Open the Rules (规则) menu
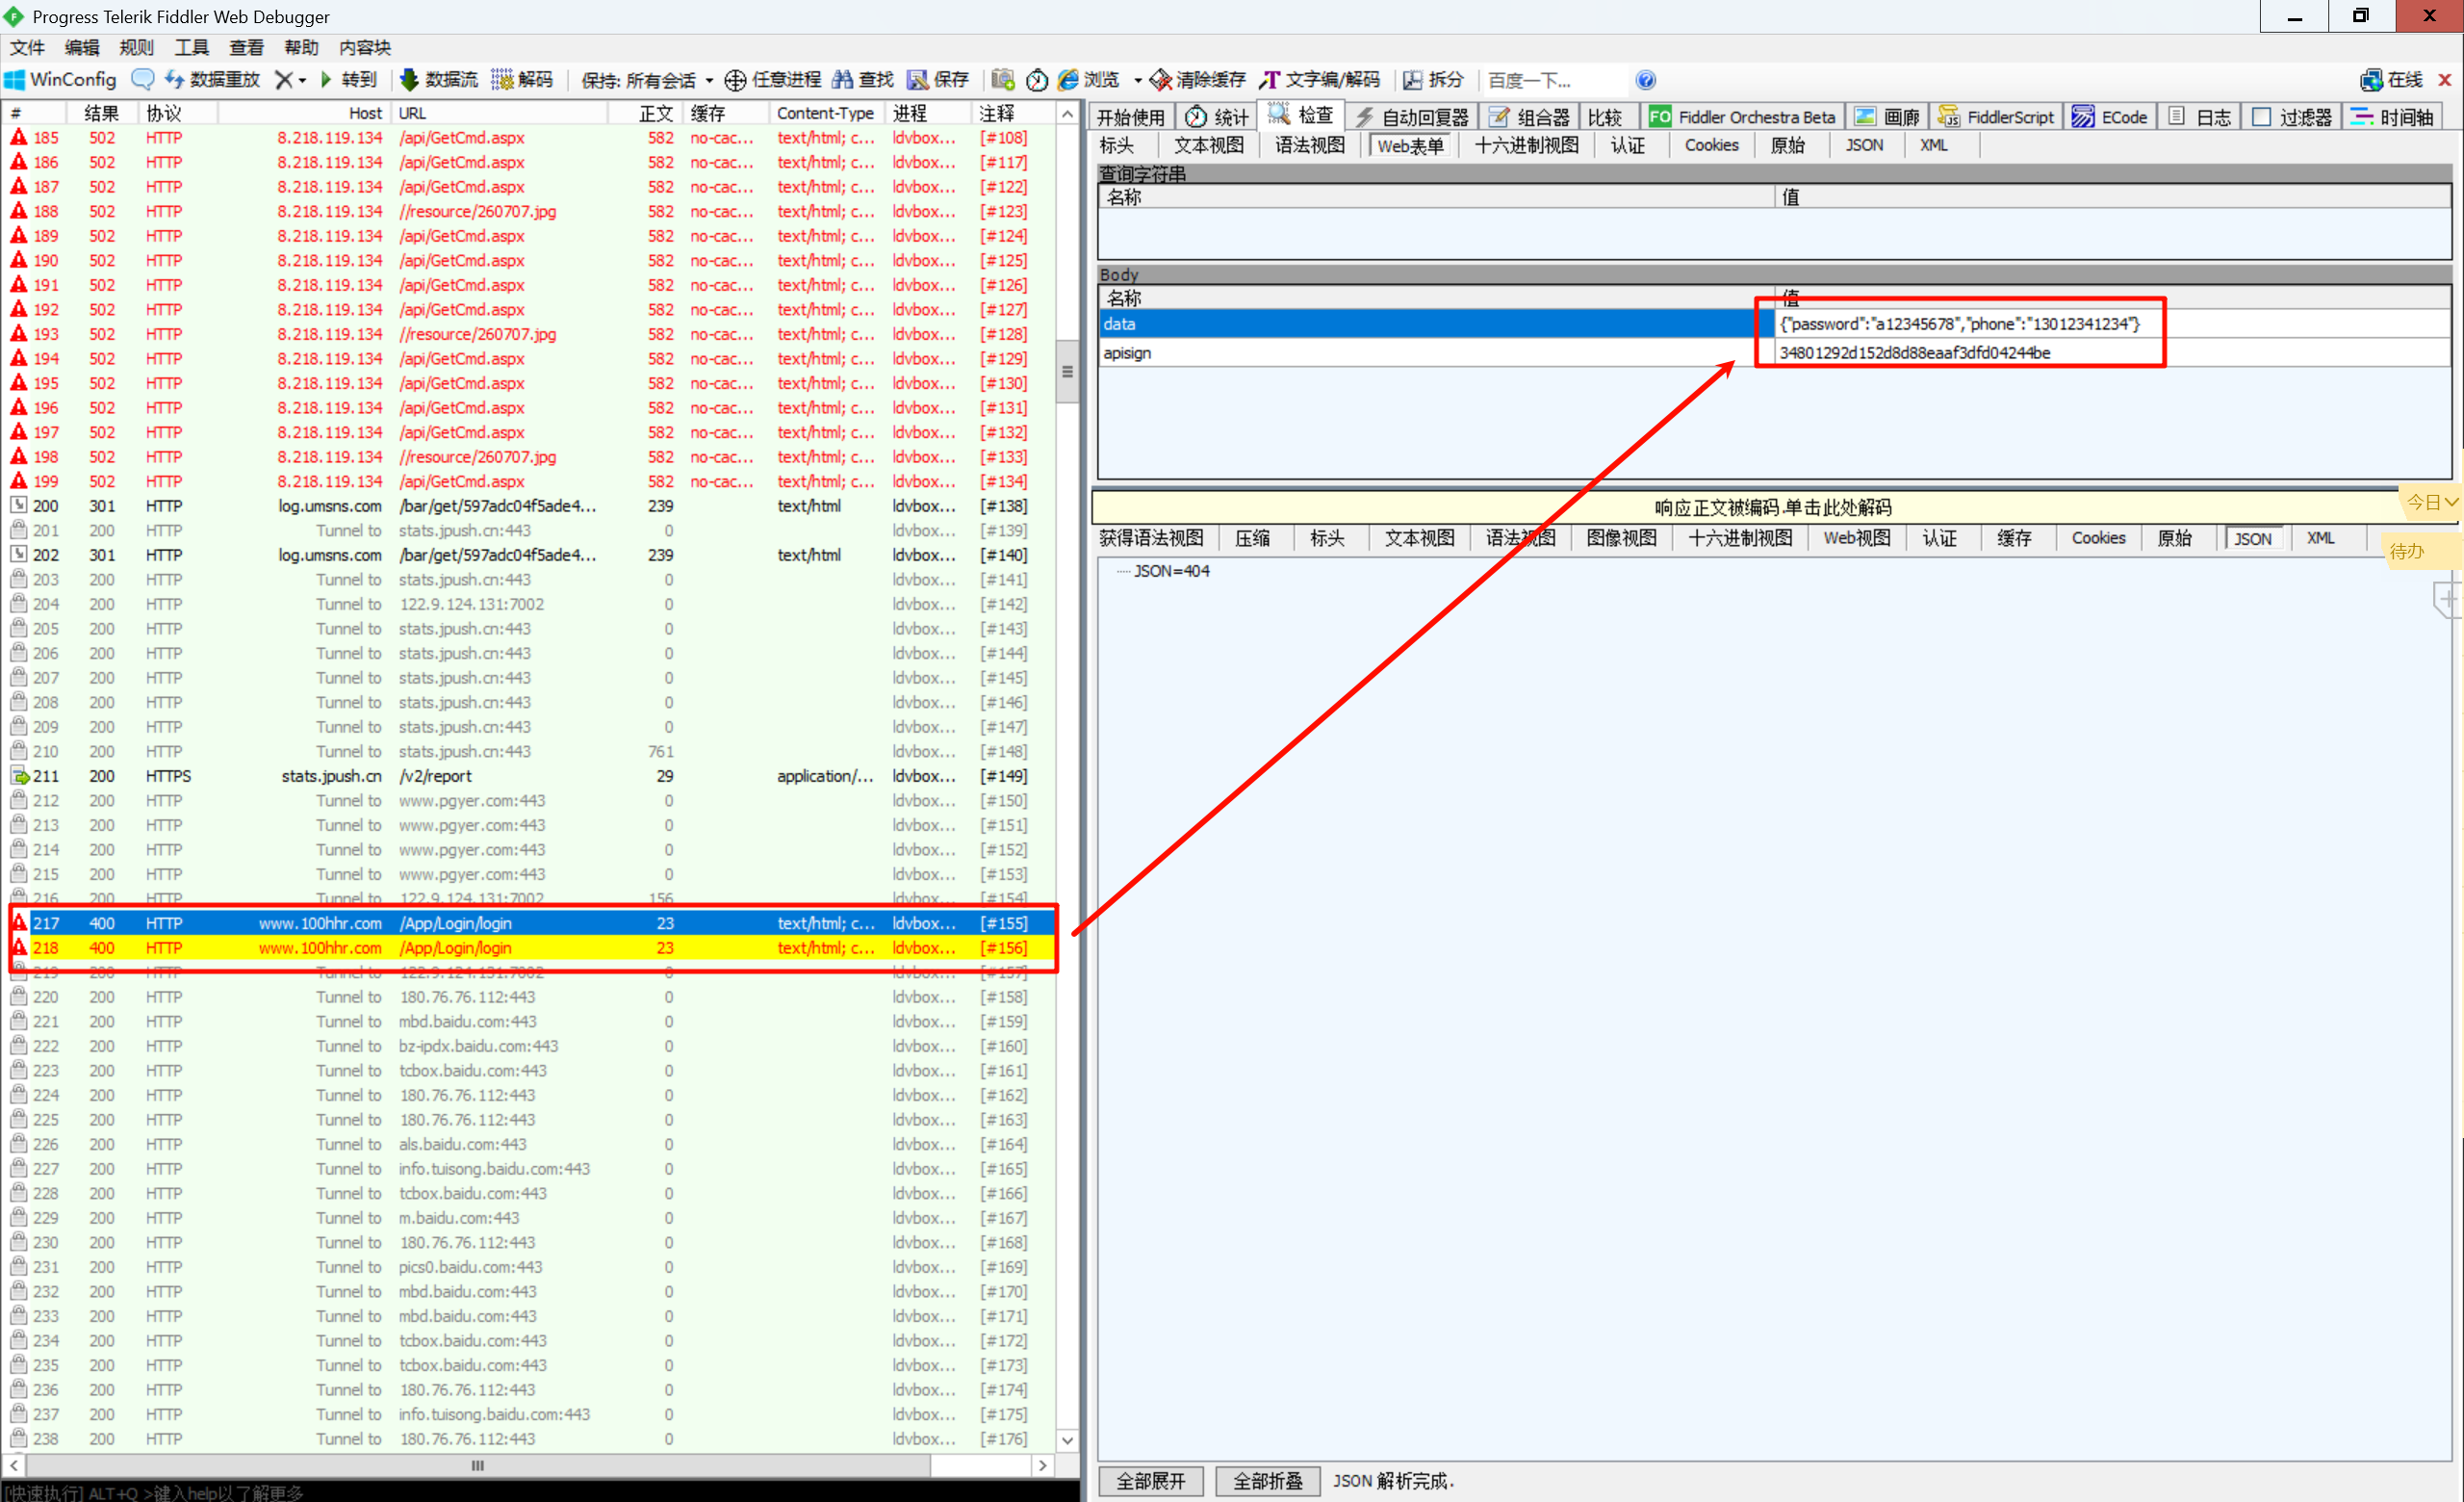This screenshot has height=1502, width=2464. pos(136,47)
